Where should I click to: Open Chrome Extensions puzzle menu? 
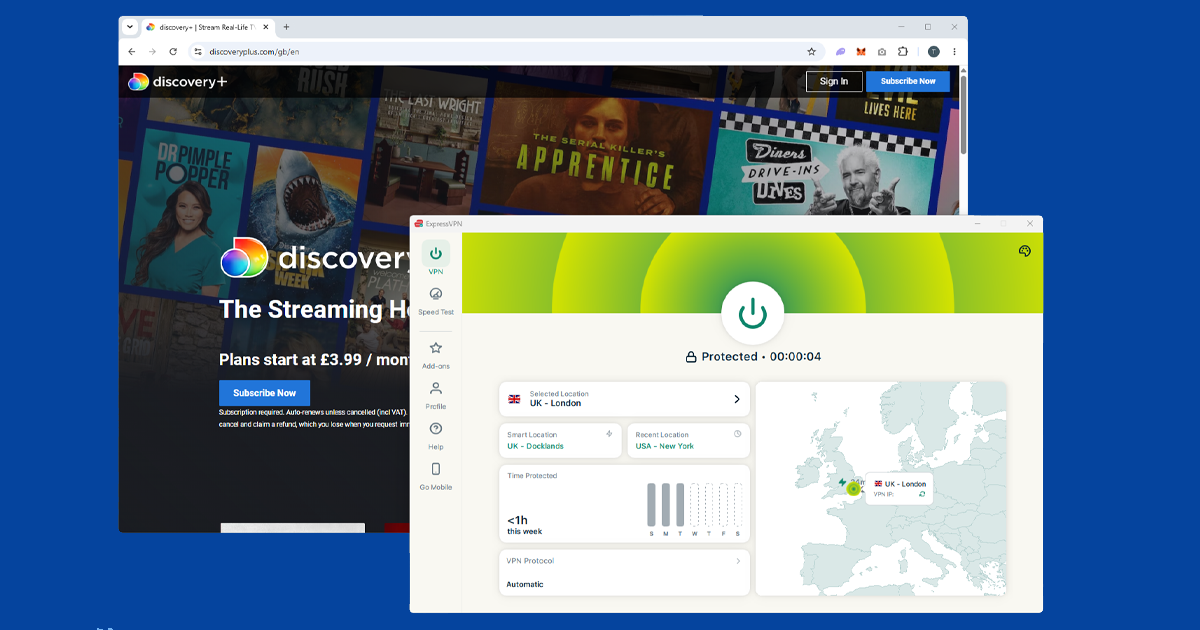(903, 52)
